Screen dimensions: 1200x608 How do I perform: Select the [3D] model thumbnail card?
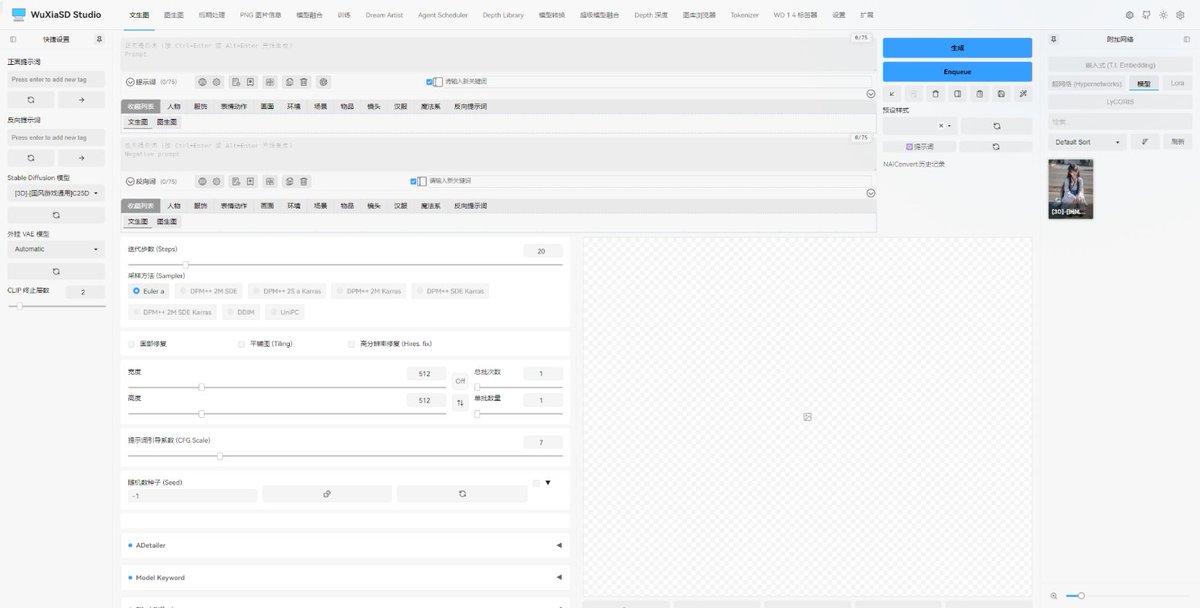1071,189
